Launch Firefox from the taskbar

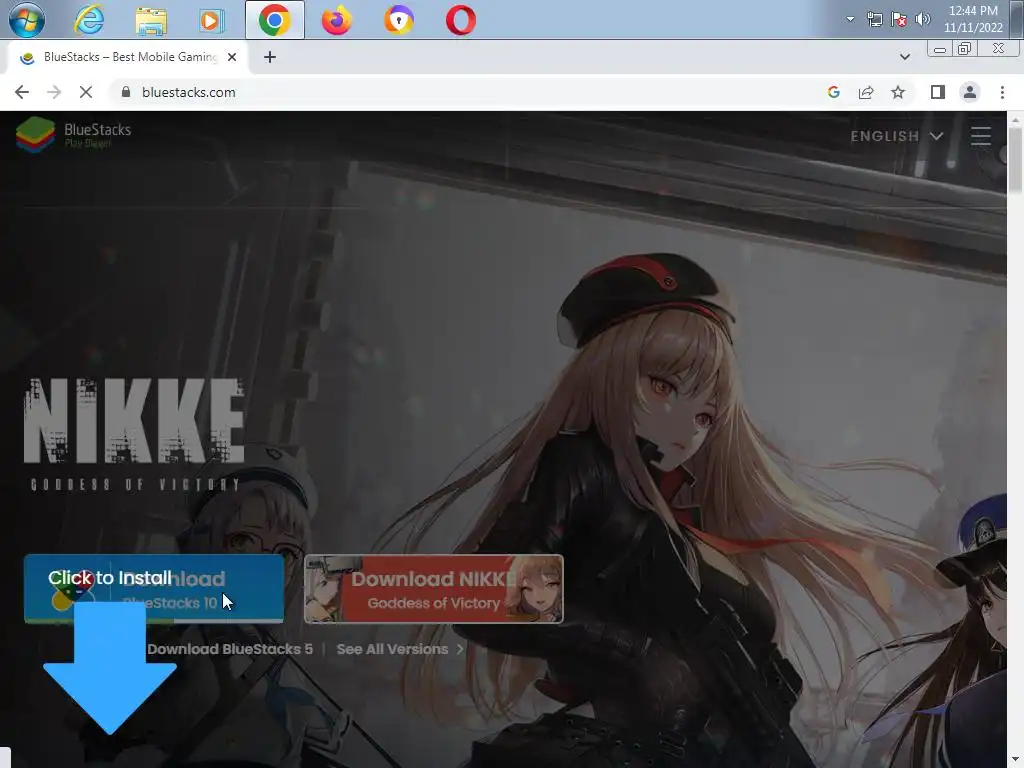336,20
